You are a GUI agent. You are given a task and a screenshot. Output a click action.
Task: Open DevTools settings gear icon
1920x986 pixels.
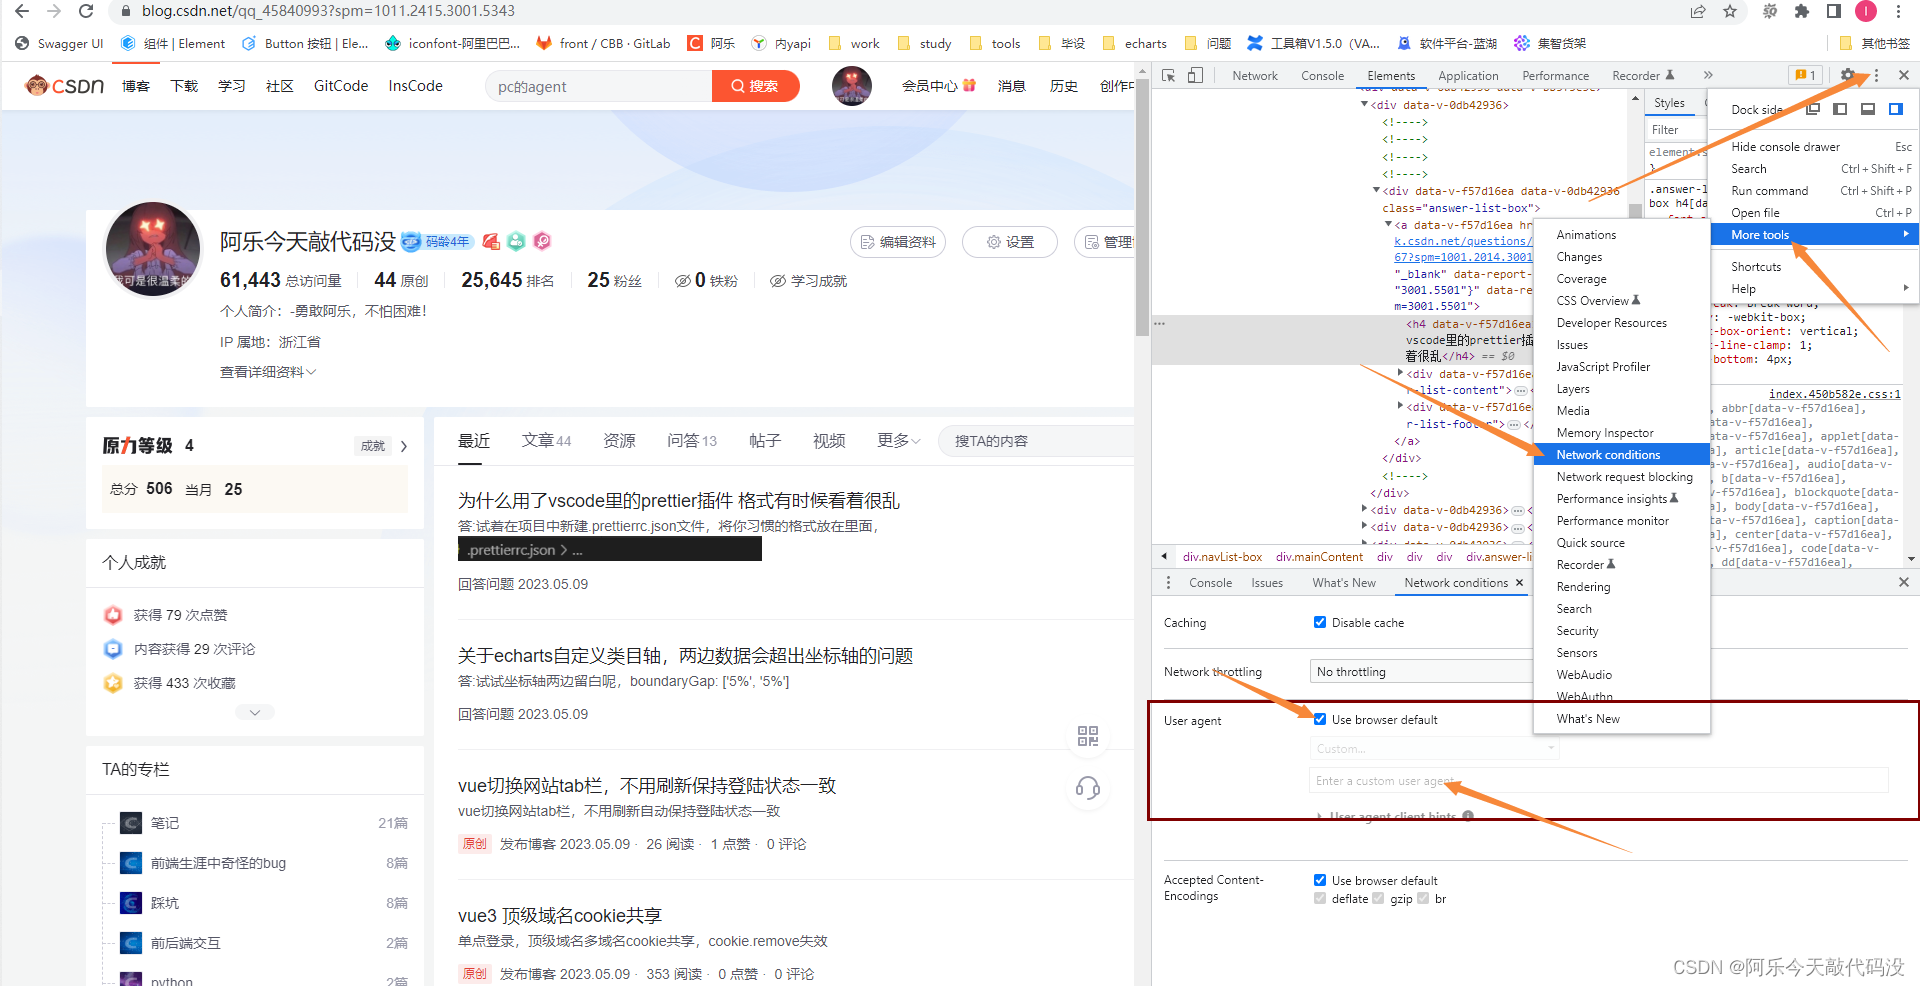point(1848,75)
